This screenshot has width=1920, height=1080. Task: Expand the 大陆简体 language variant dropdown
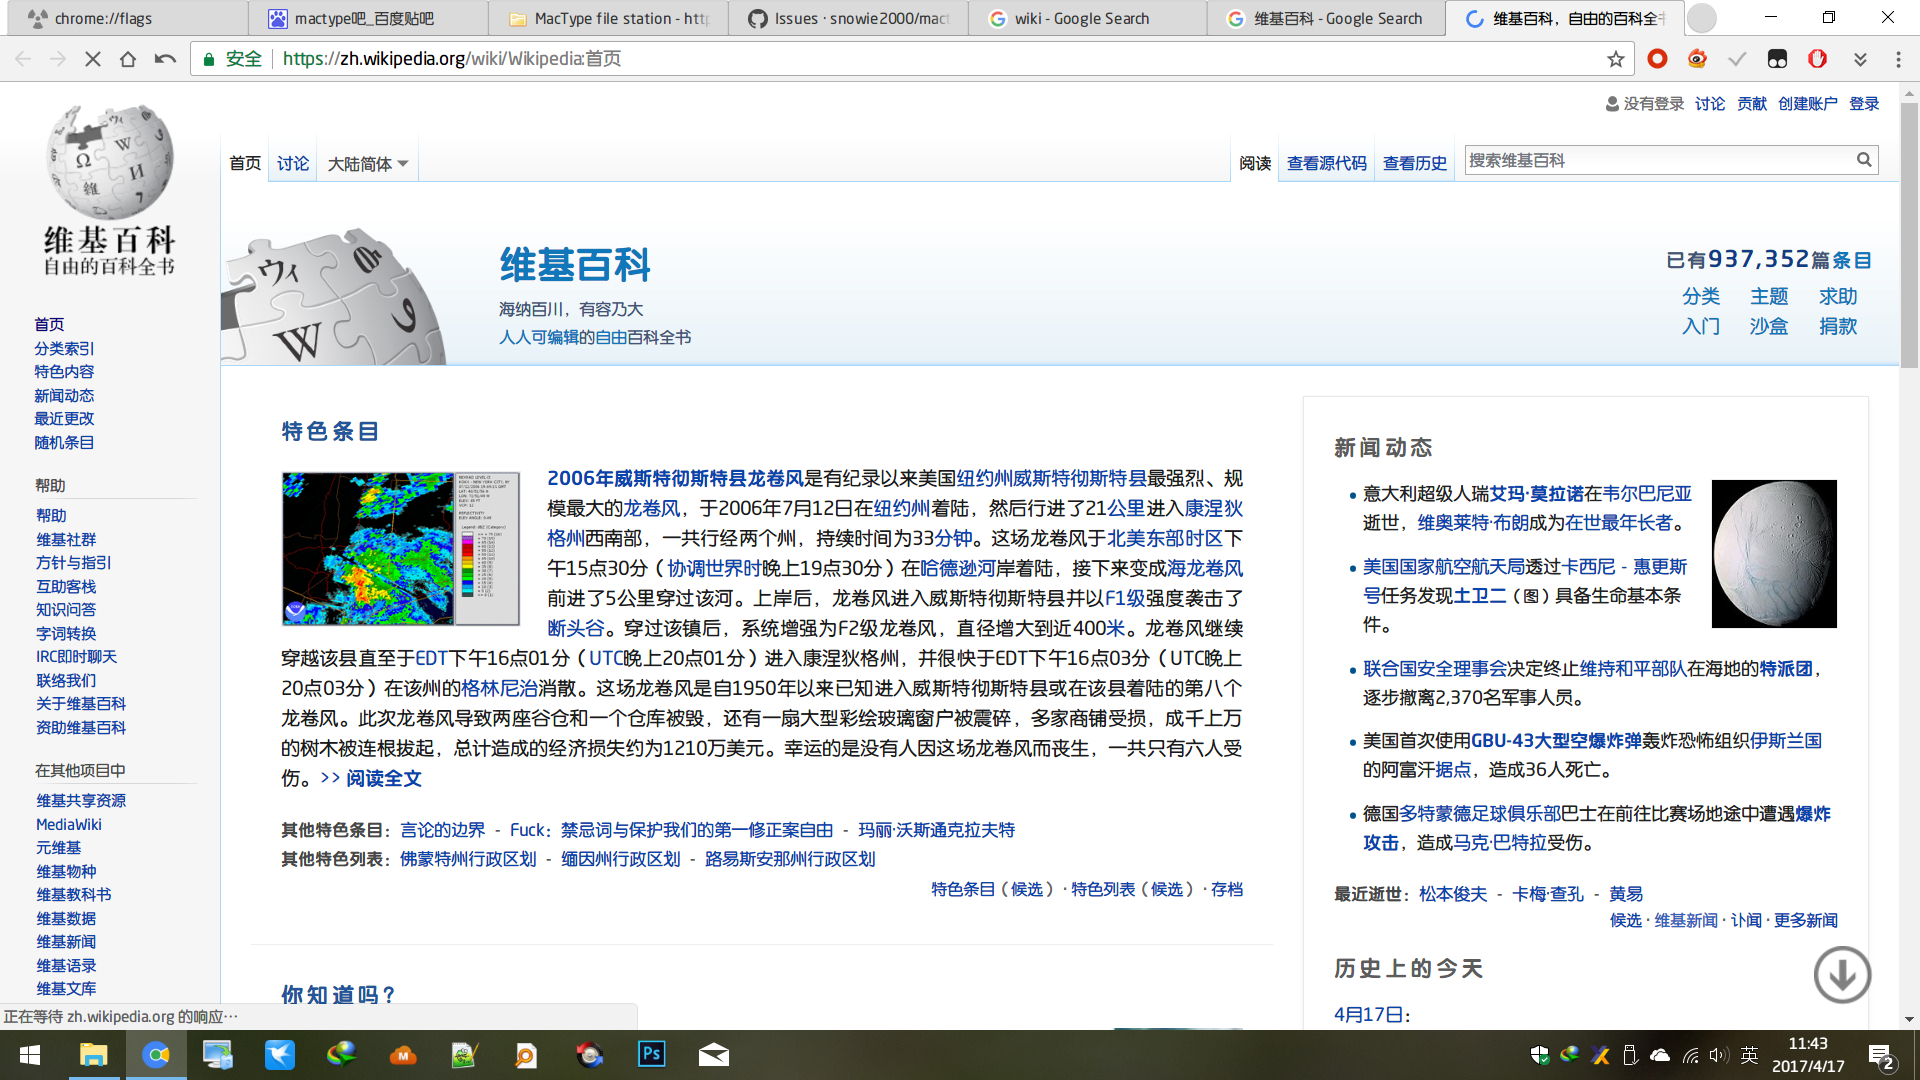(x=367, y=163)
